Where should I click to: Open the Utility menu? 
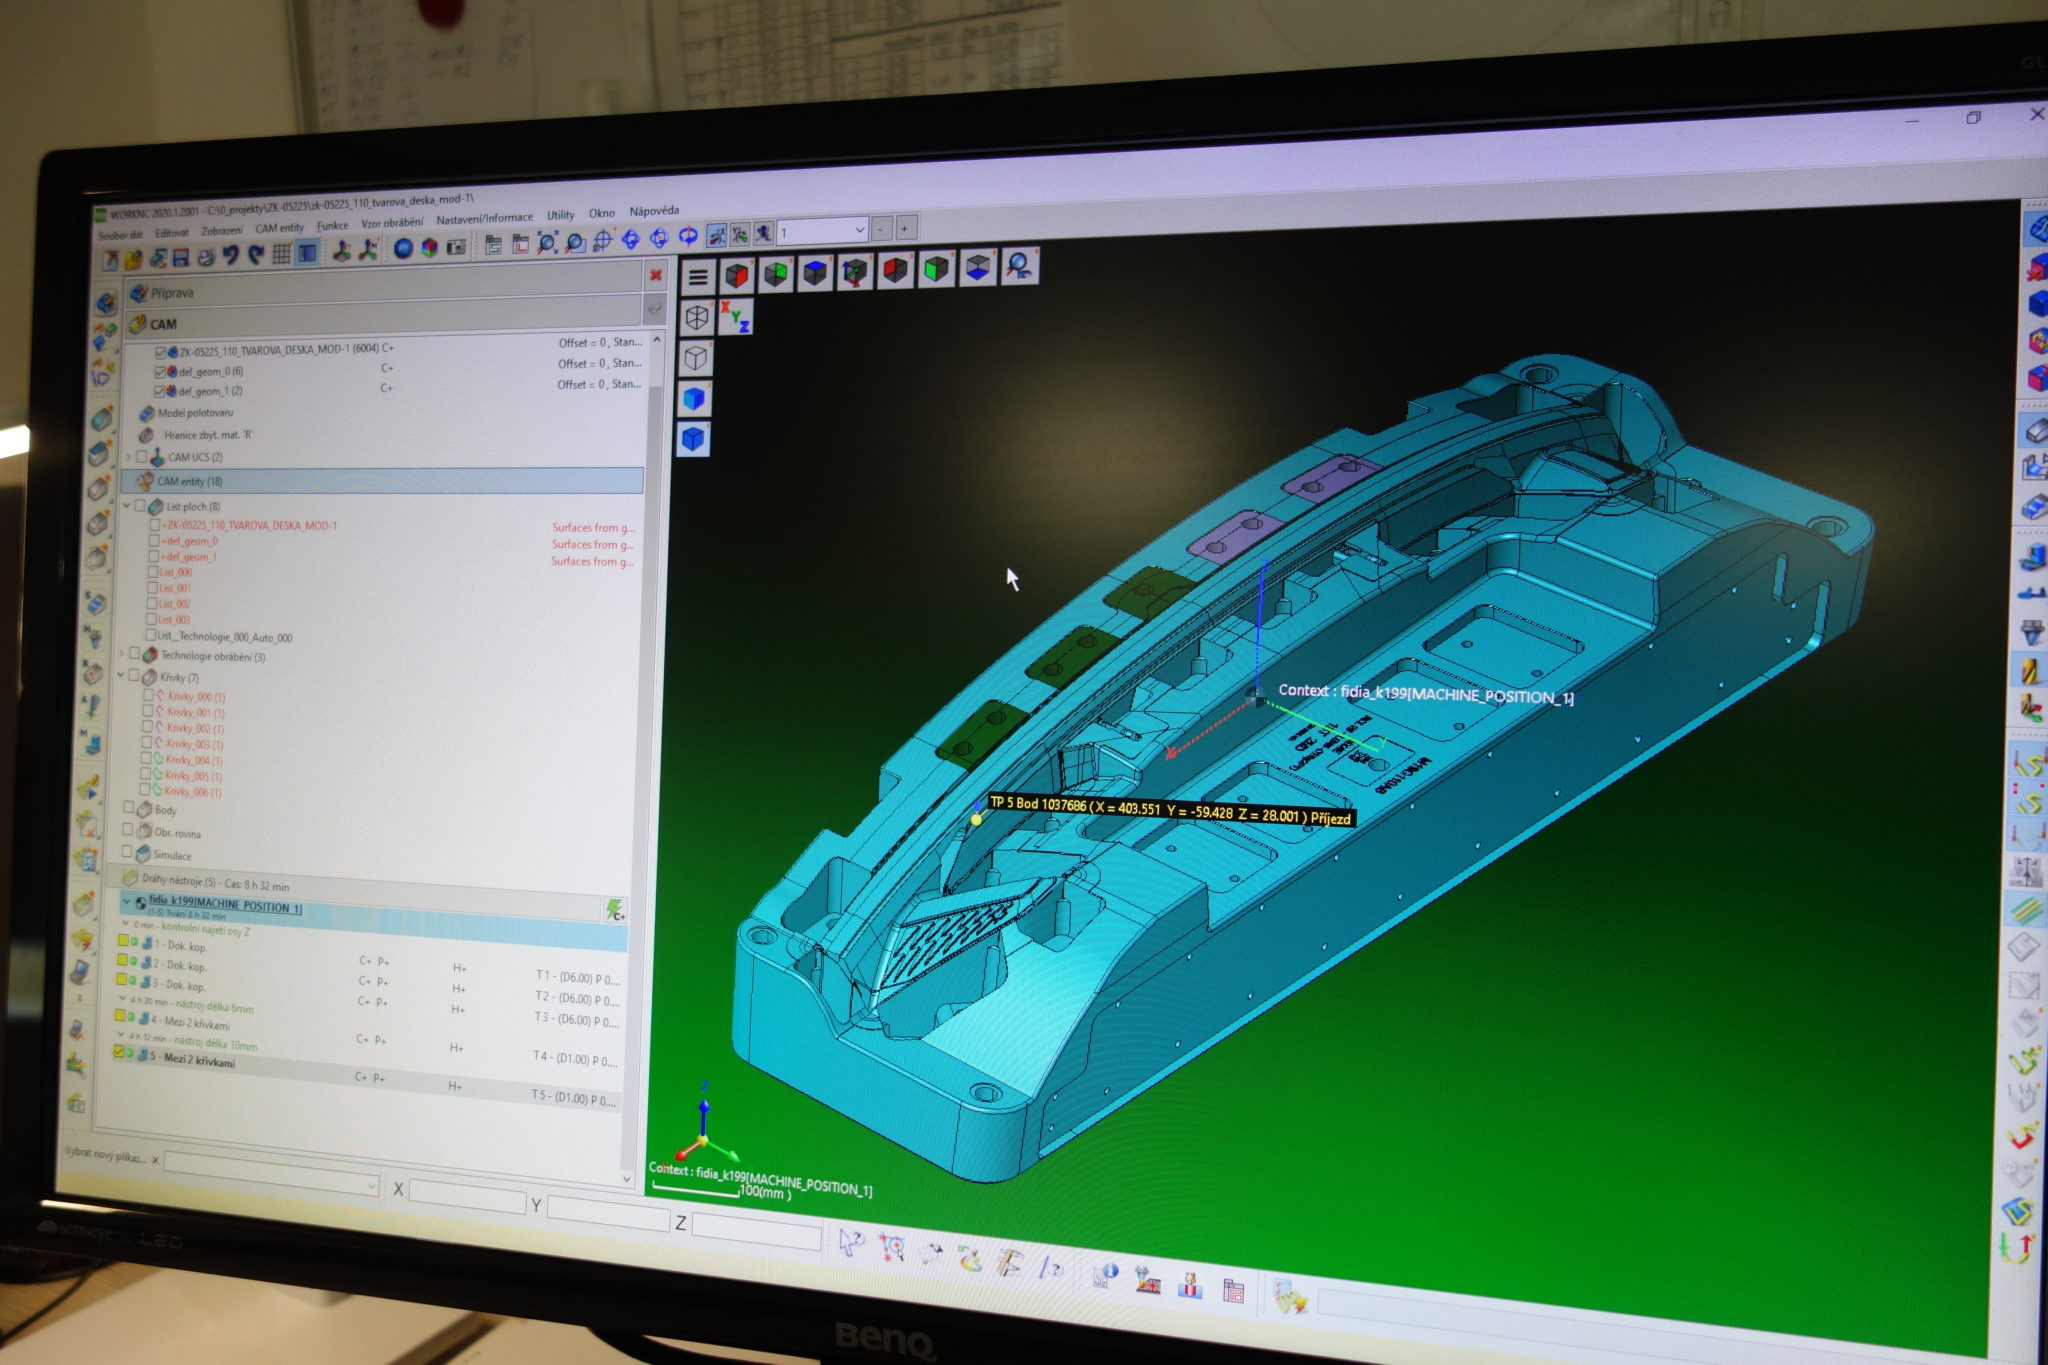pyautogui.click(x=561, y=215)
